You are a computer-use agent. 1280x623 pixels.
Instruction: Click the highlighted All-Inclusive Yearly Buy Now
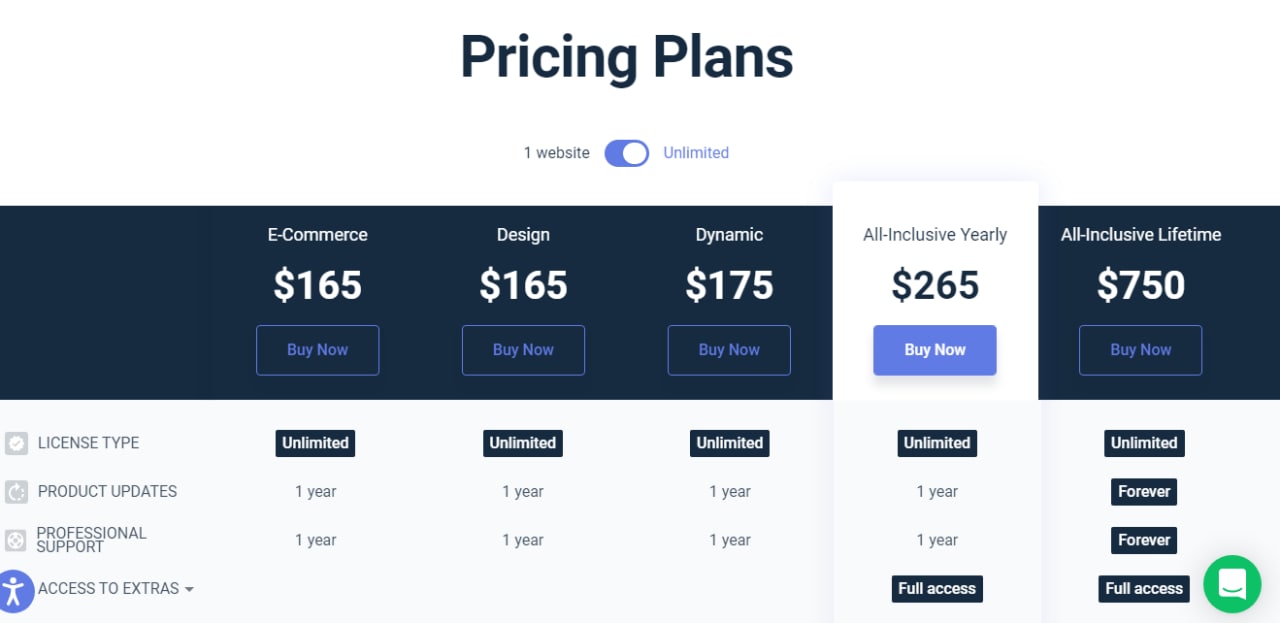coord(935,350)
